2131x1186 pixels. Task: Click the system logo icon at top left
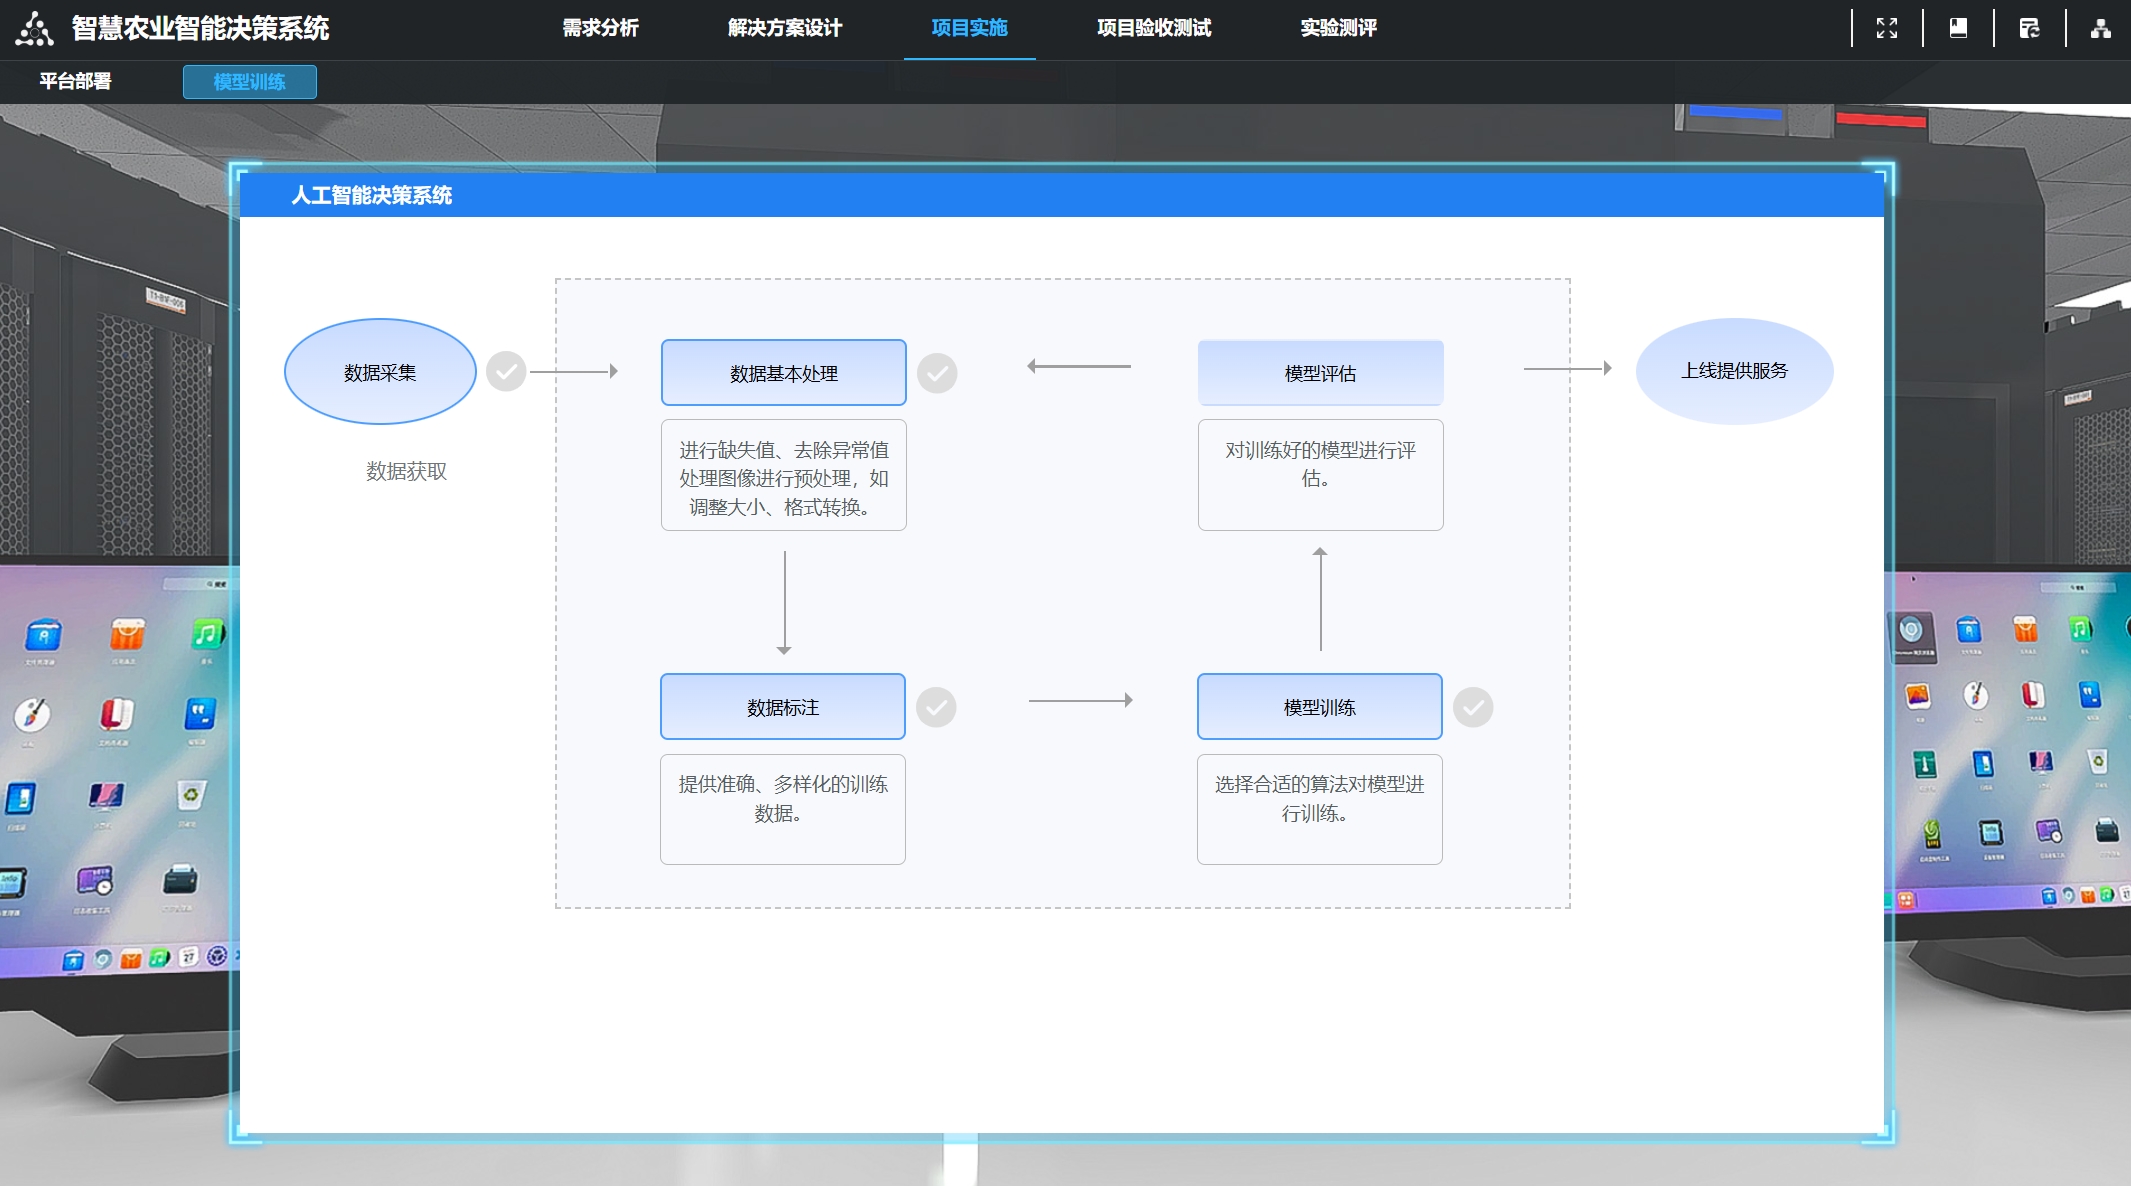coord(35,29)
